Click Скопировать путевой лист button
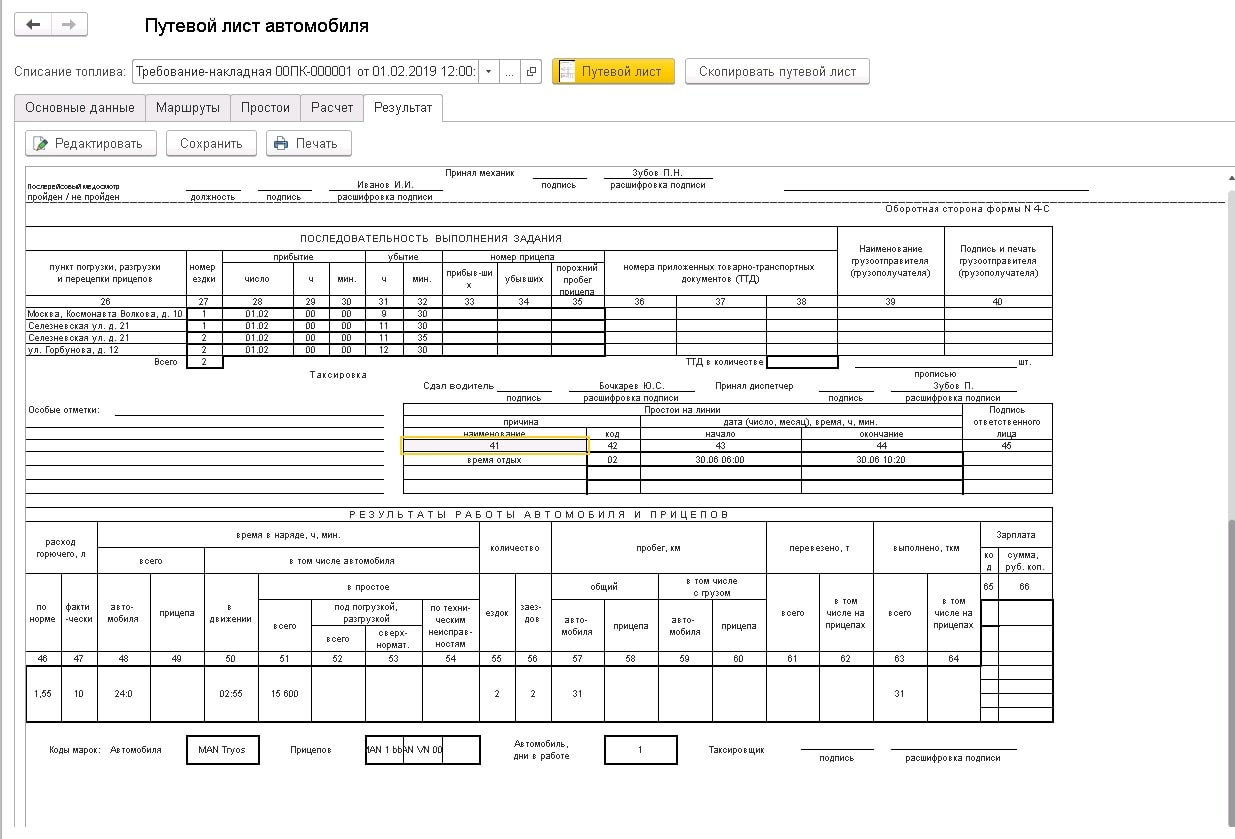Viewport: 1235px width, 839px height. point(777,72)
